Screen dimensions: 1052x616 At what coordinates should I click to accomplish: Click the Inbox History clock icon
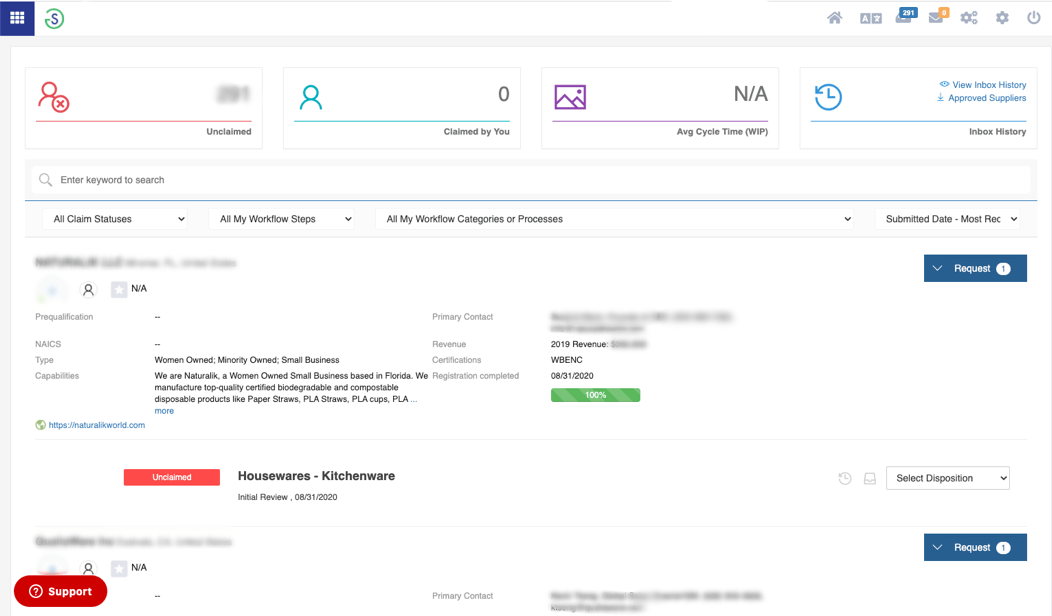(828, 97)
